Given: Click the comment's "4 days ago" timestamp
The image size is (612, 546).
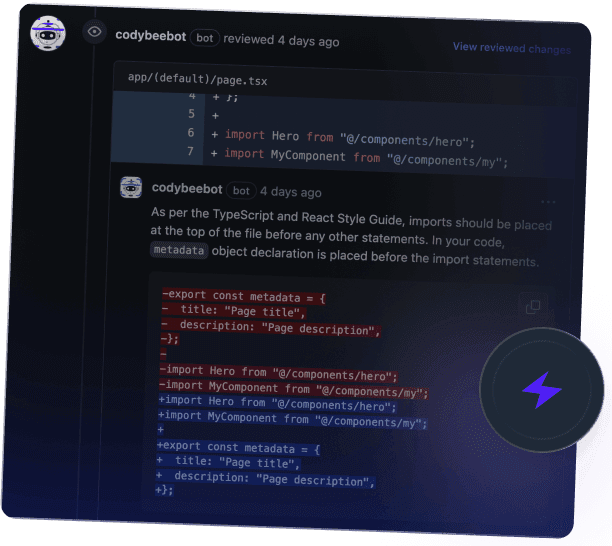Looking at the screenshot, I should 291,192.
